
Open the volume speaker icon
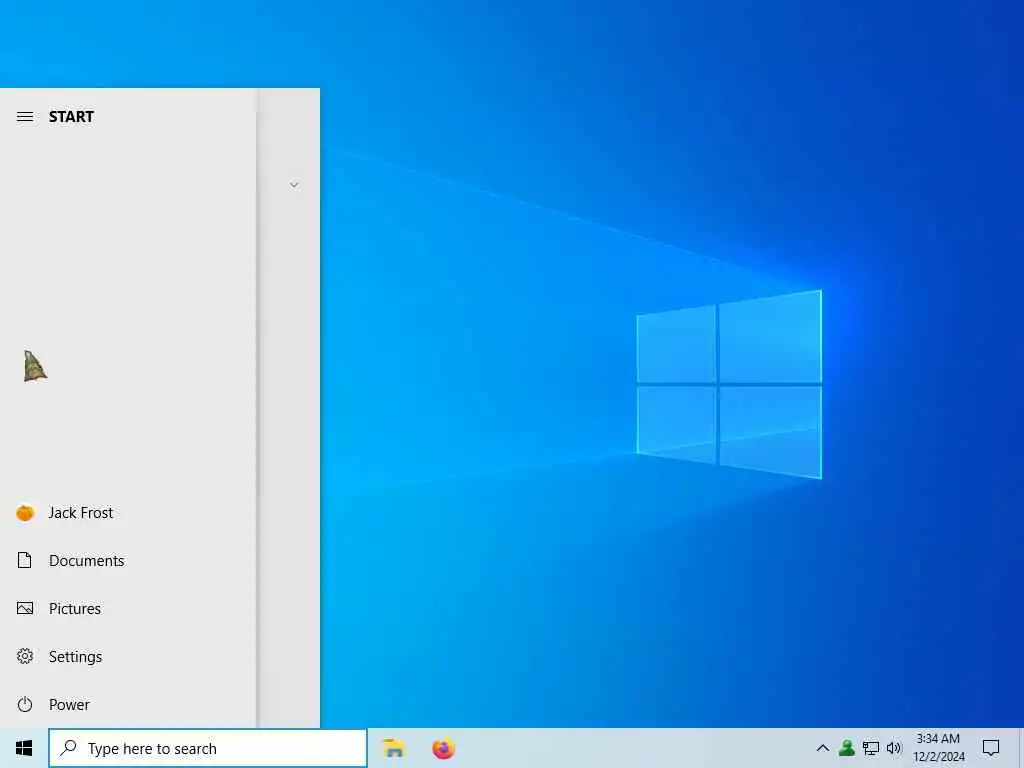(894, 748)
